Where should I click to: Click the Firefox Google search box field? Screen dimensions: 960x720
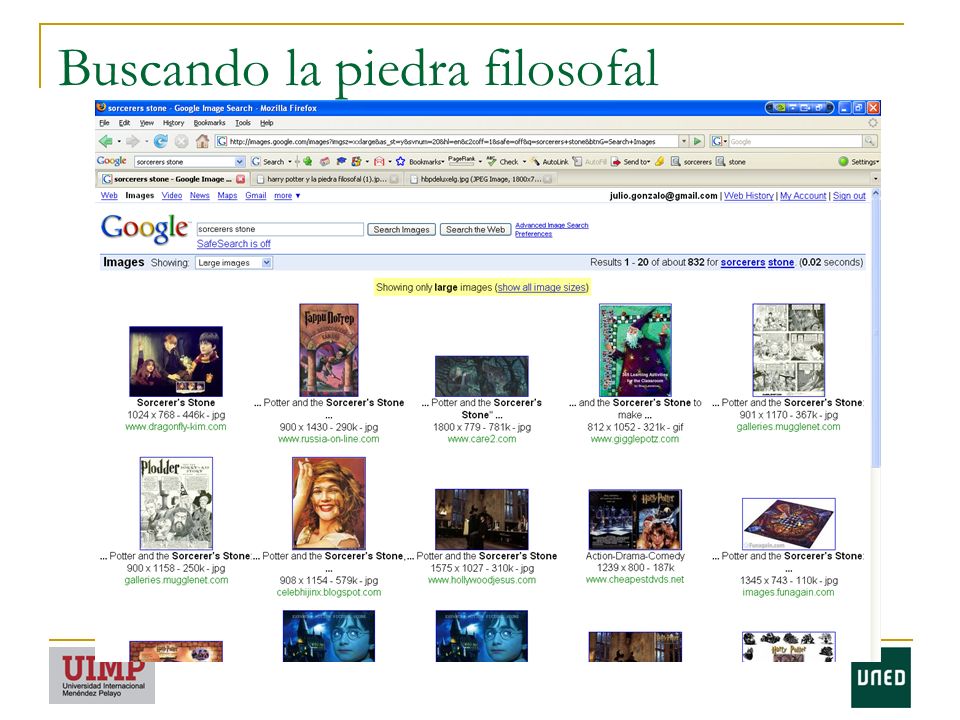pos(796,141)
